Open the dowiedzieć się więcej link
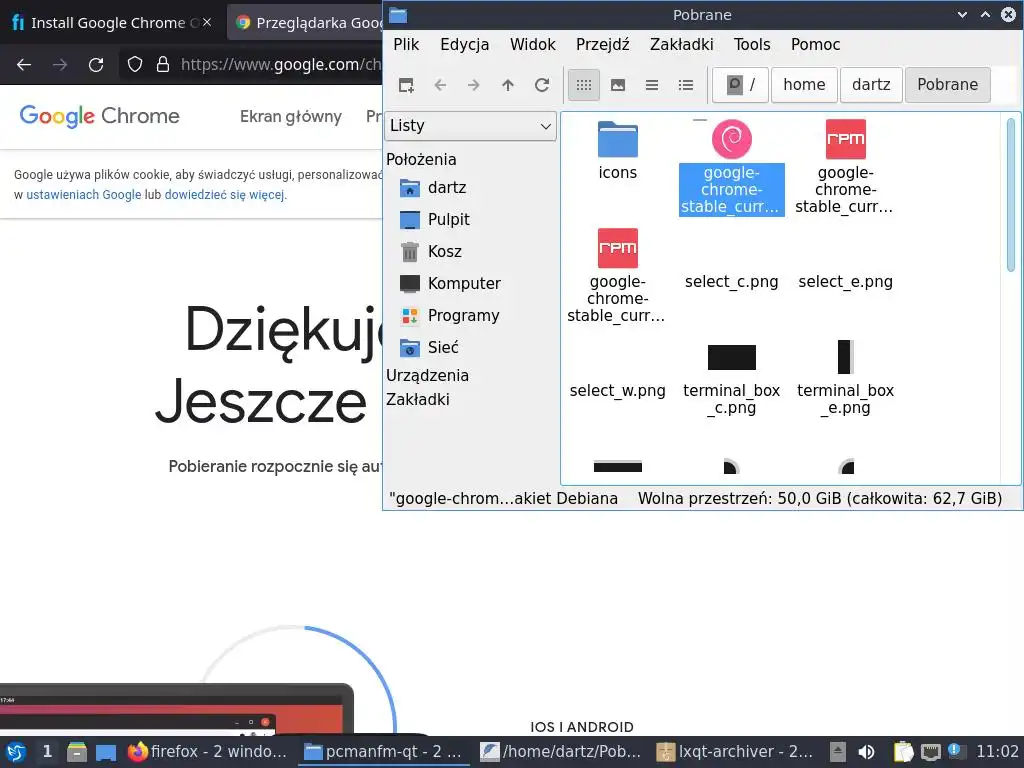Image resolution: width=1024 pixels, height=768 pixels. coord(225,195)
